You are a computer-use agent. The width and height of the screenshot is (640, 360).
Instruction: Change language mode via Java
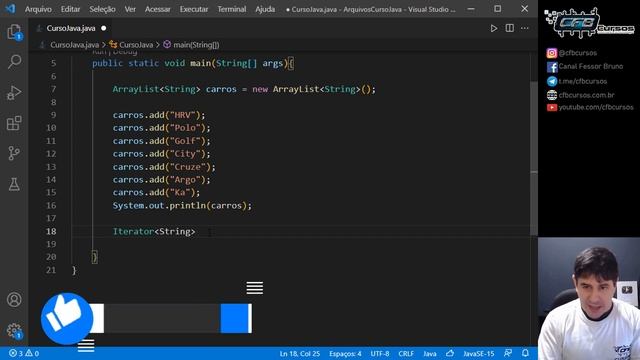tap(429, 353)
